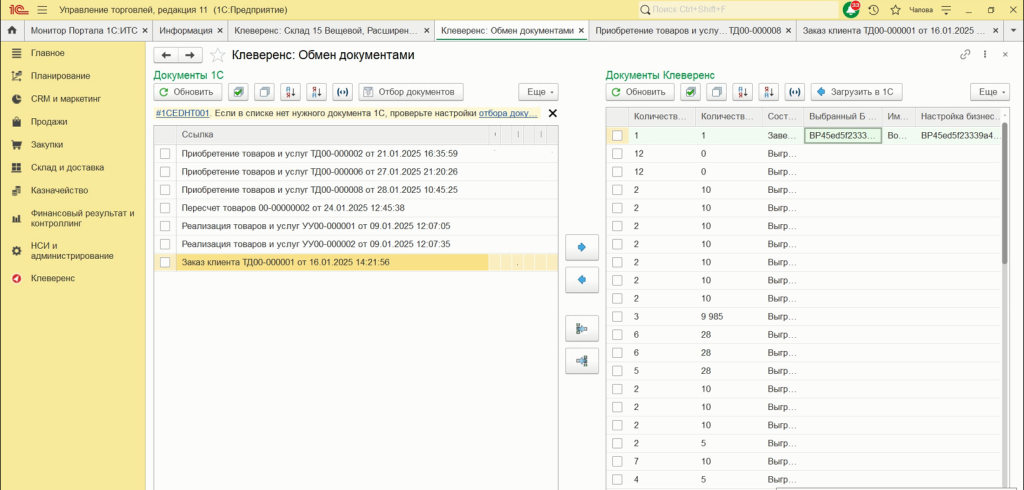Follow the отбора доку… settings link
Image resolution: width=1024 pixels, height=490 pixels.
(509, 113)
